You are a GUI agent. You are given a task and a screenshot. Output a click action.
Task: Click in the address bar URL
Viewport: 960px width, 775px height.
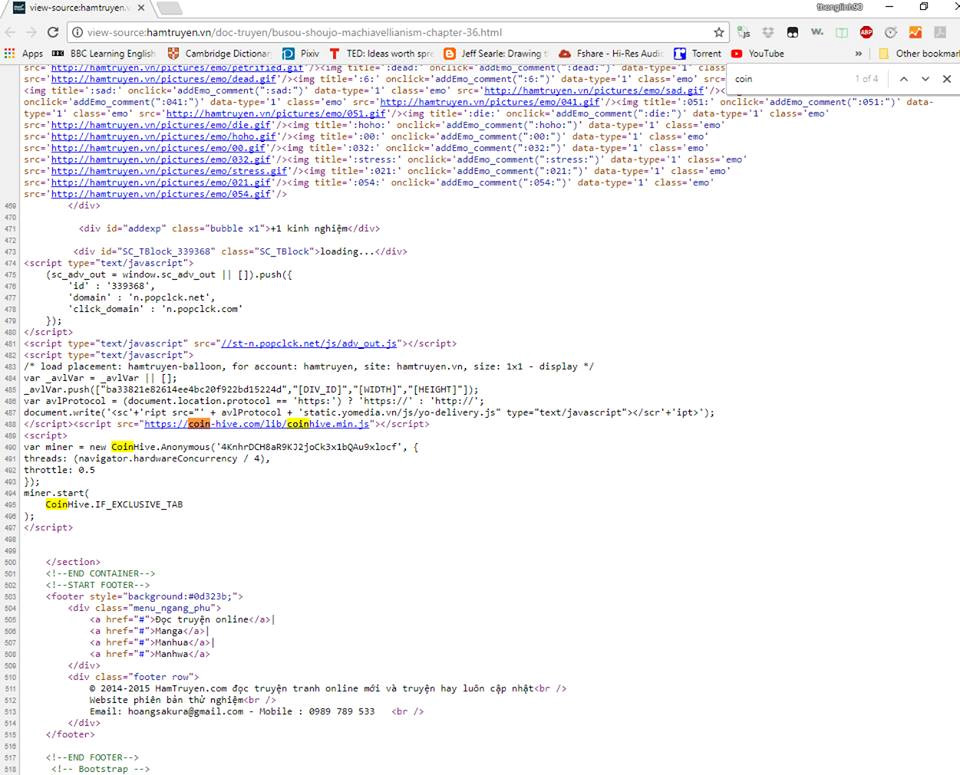(x=300, y=32)
